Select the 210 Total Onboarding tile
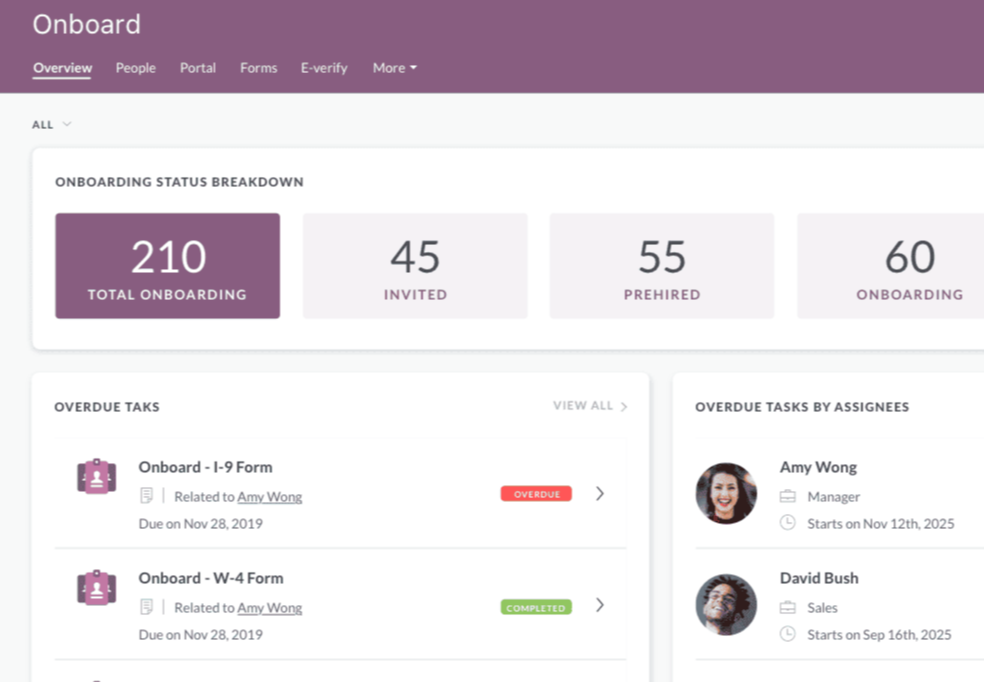984x682 pixels. click(167, 266)
